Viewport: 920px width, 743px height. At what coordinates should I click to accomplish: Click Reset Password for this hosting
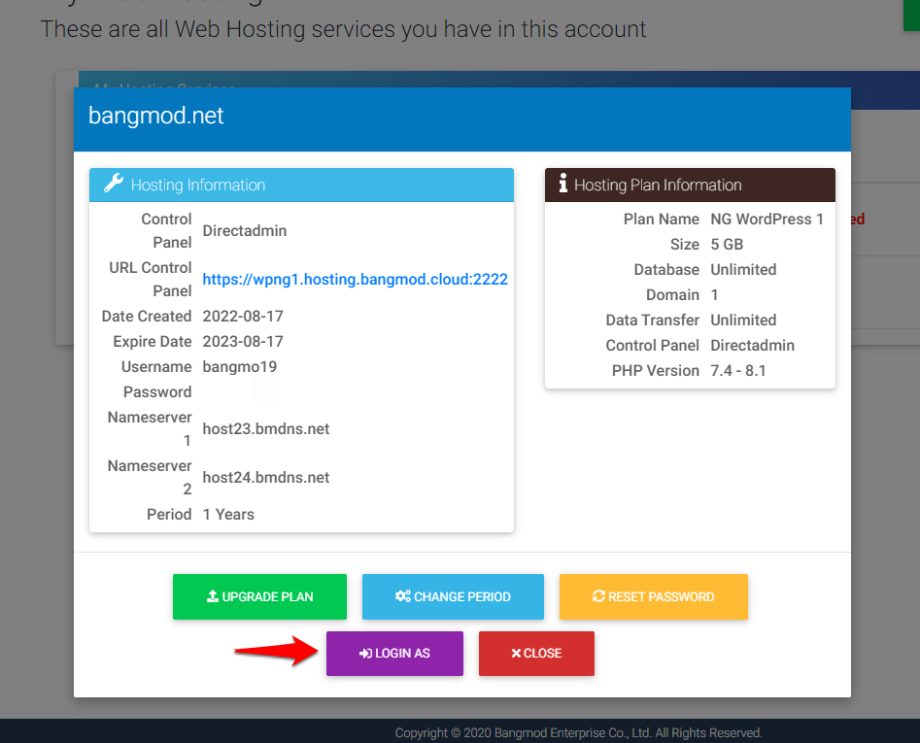653,597
